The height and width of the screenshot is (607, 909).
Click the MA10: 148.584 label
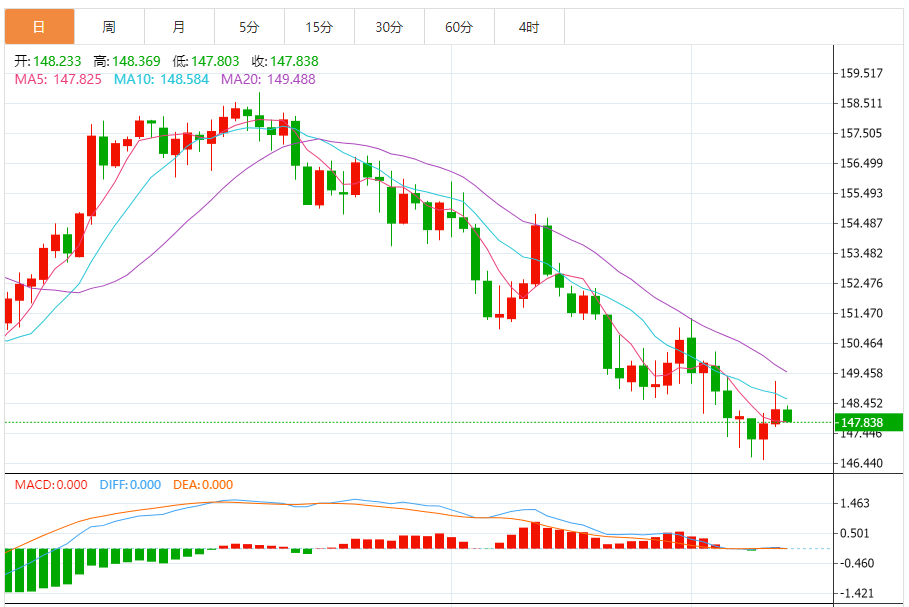point(161,79)
